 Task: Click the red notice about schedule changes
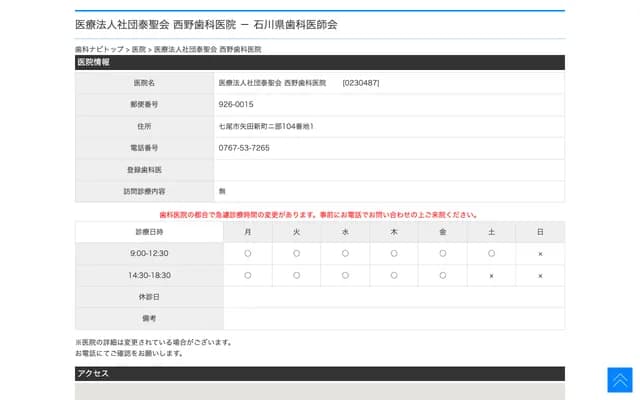click(x=319, y=215)
